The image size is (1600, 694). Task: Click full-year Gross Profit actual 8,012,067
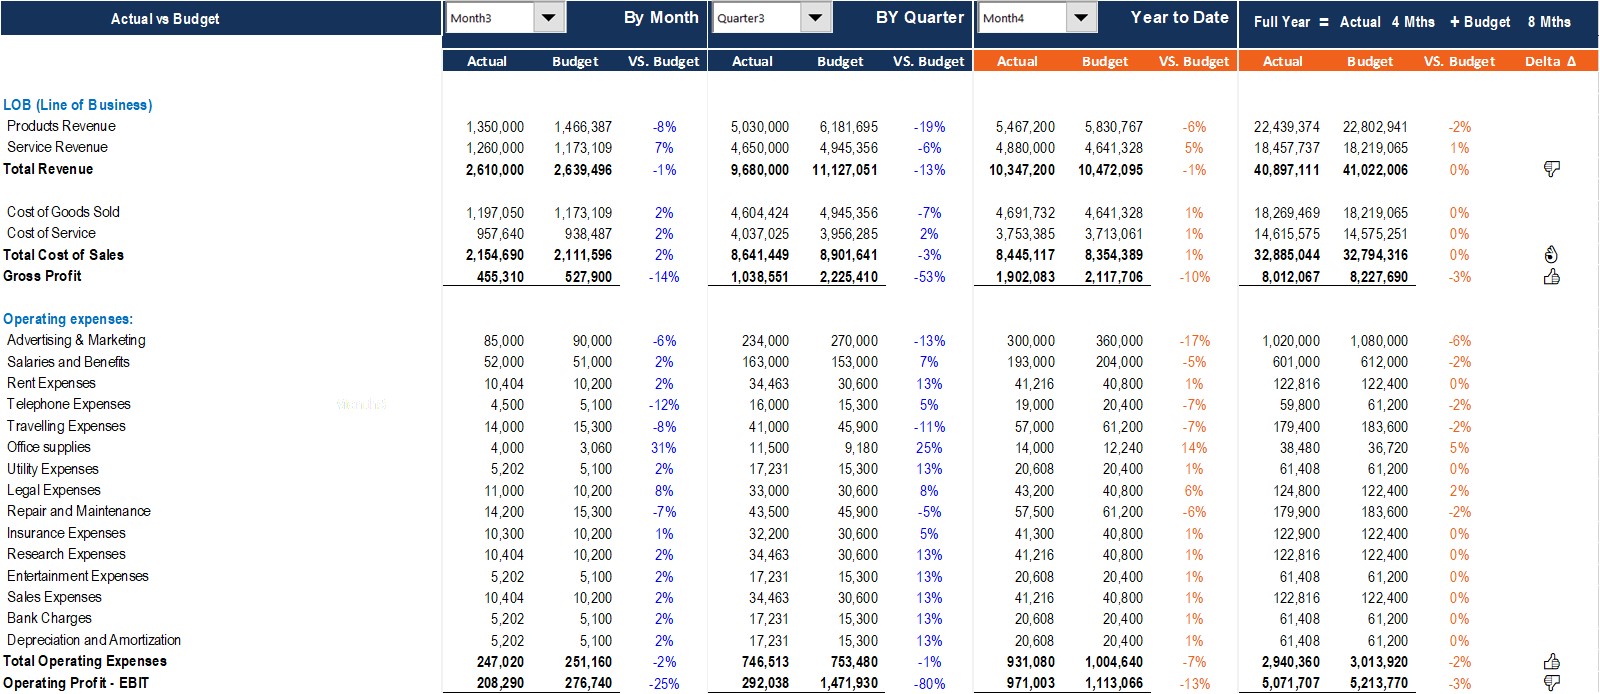click(1290, 277)
